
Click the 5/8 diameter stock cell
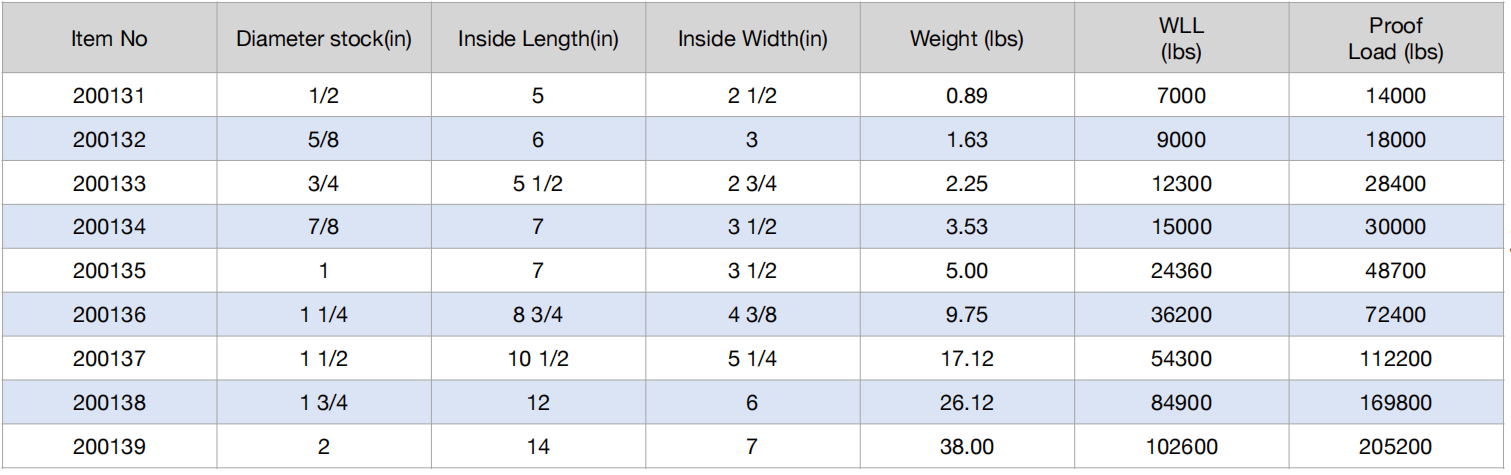point(324,140)
